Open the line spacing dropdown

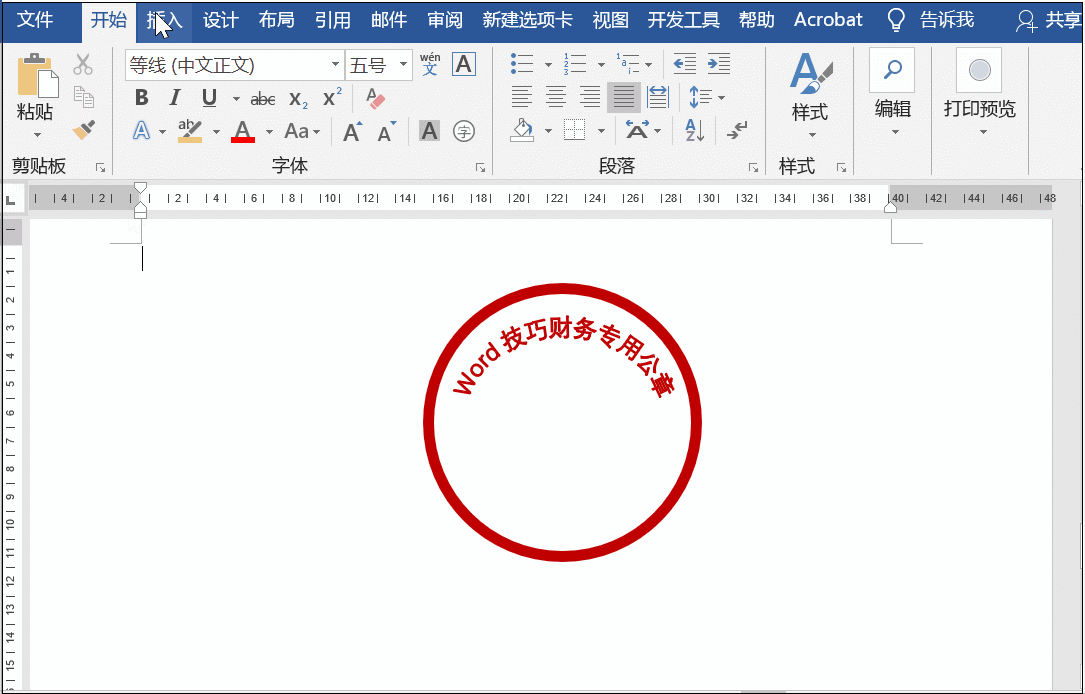[x=706, y=97]
